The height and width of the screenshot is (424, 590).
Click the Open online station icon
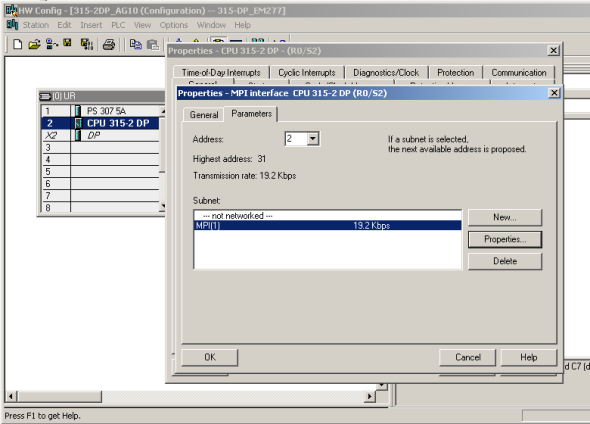click(x=51, y=44)
